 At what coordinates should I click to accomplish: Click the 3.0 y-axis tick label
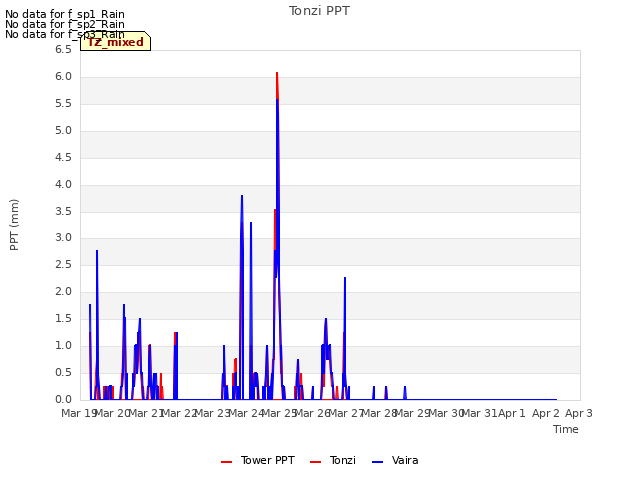(x=63, y=238)
